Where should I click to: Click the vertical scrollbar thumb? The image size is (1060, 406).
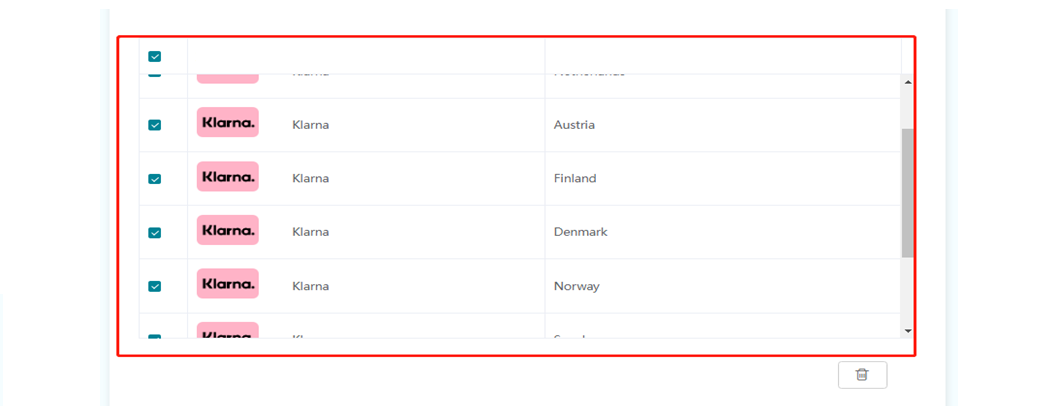click(x=908, y=193)
